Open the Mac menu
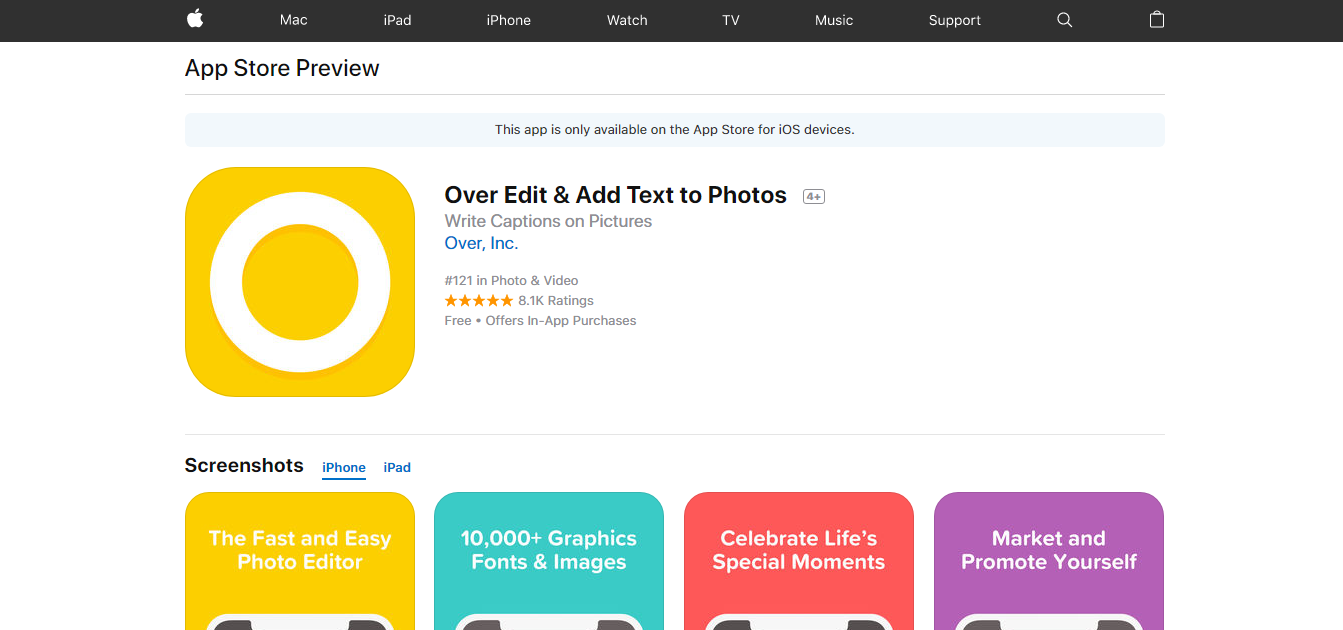The image size is (1343, 630). pos(294,20)
